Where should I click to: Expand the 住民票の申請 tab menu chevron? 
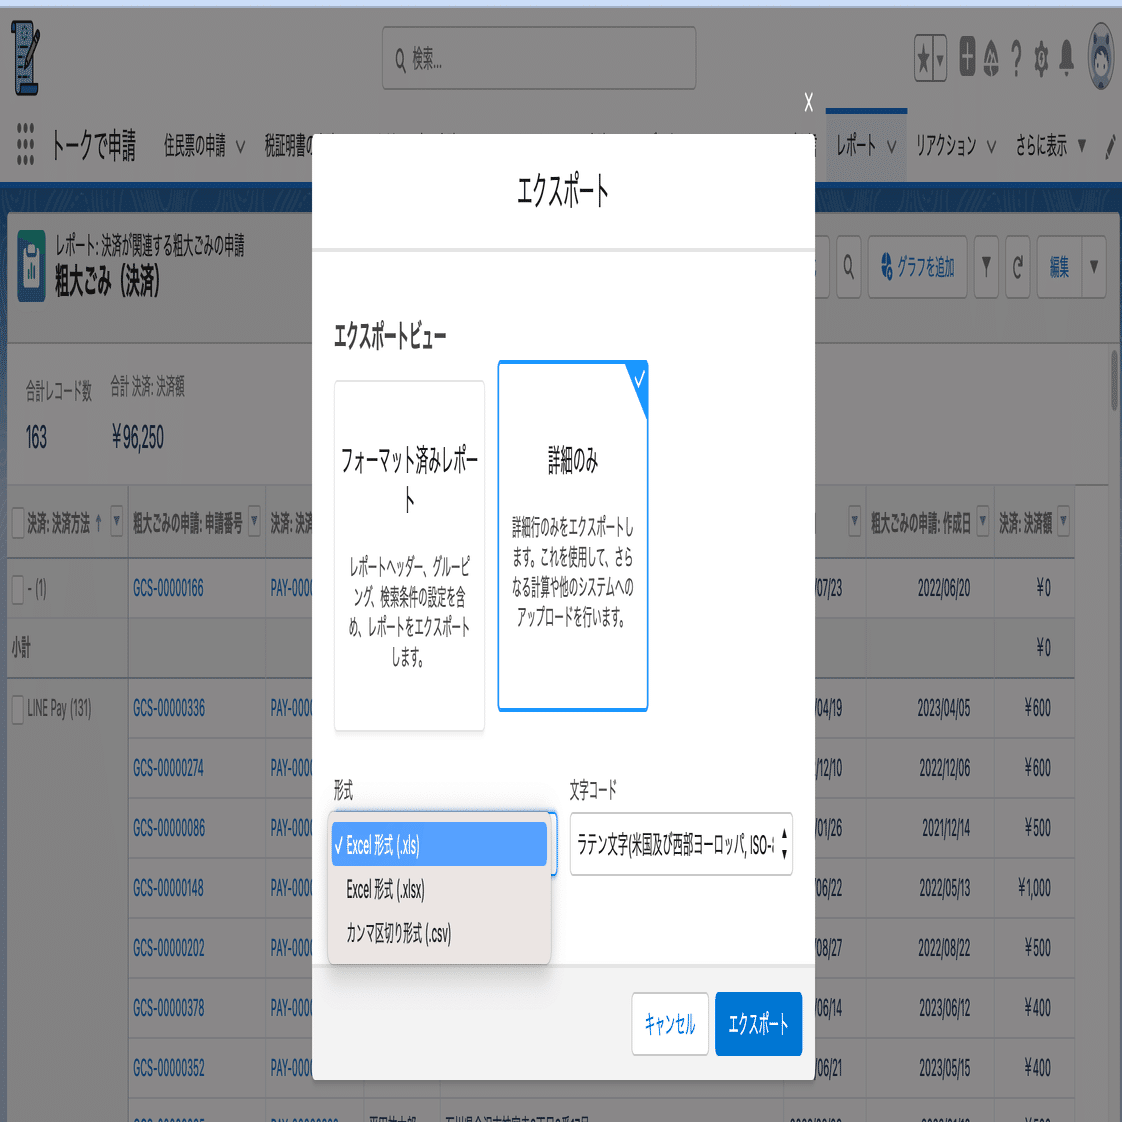point(240,147)
